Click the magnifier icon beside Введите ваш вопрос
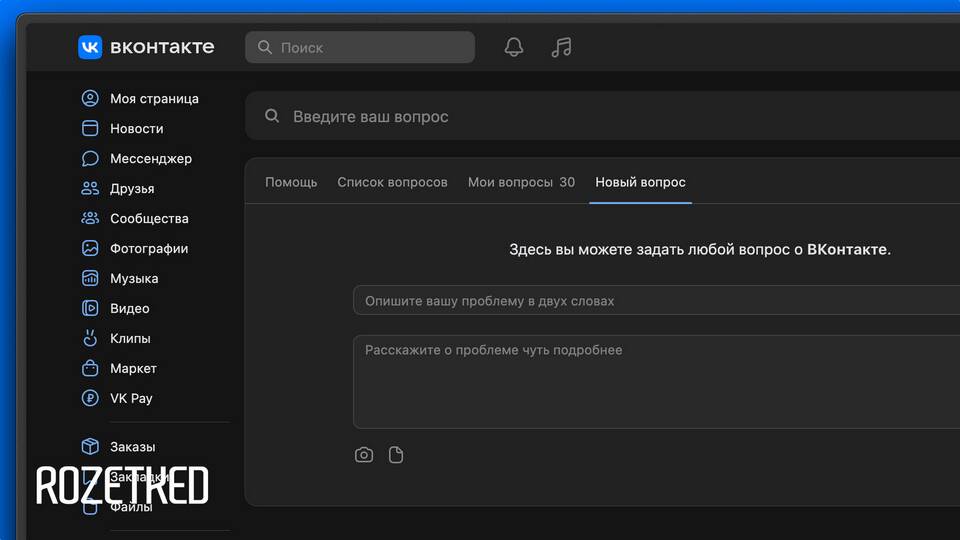 (272, 116)
